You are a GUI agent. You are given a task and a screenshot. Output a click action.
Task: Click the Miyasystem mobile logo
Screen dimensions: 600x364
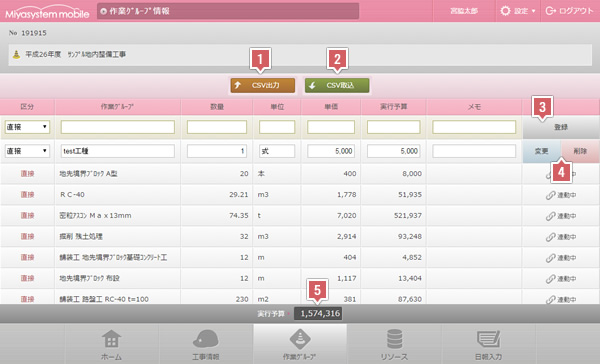[47, 12]
